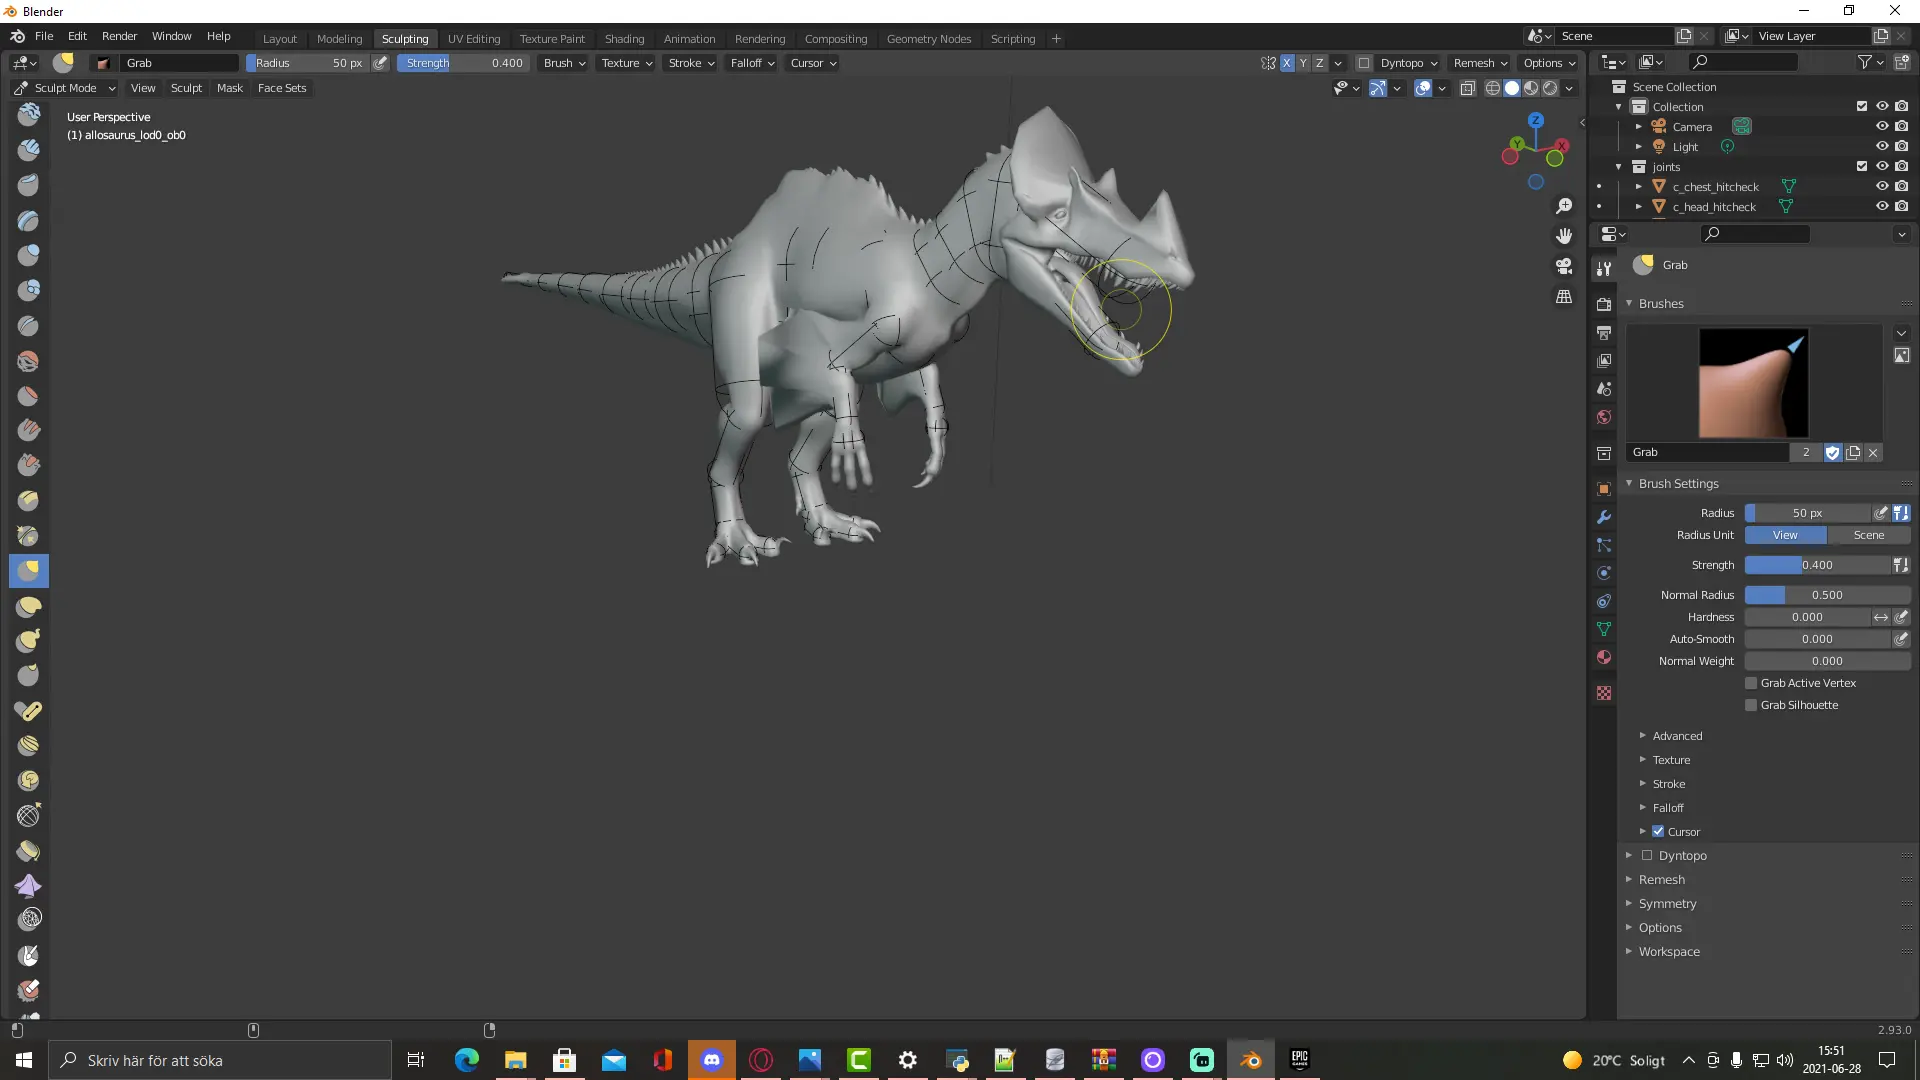The width and height of the screenshot is (1920, 1080).
Task: Enable Dyntopo checkbox in header
Action: point(1363,63)
